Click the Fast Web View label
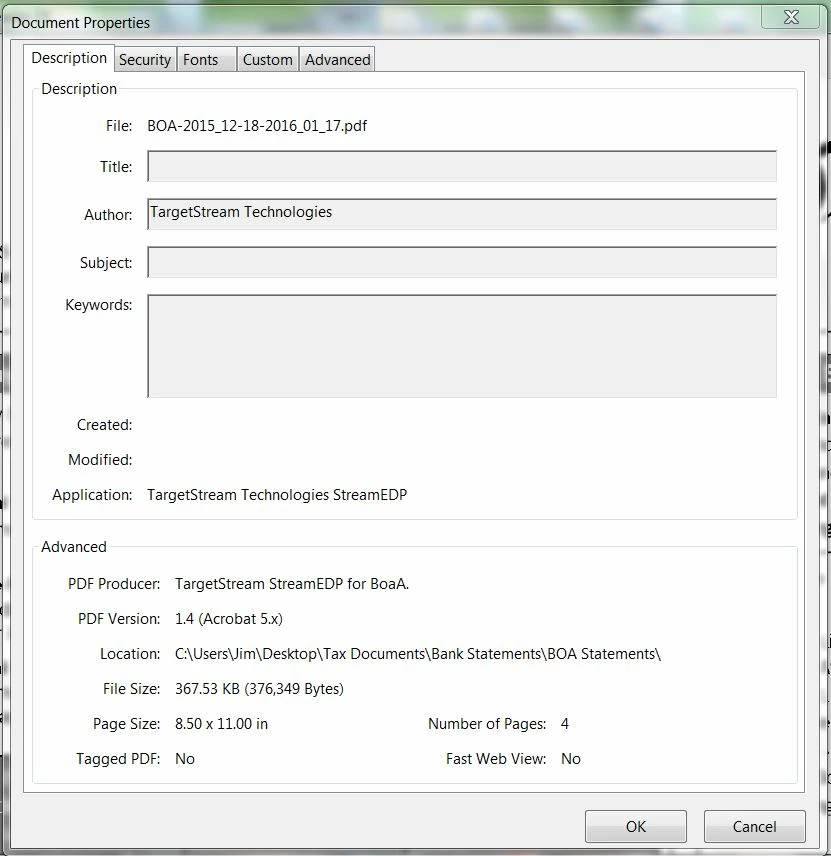The height and width of the screenshot is (856, 831). (496, 759)
